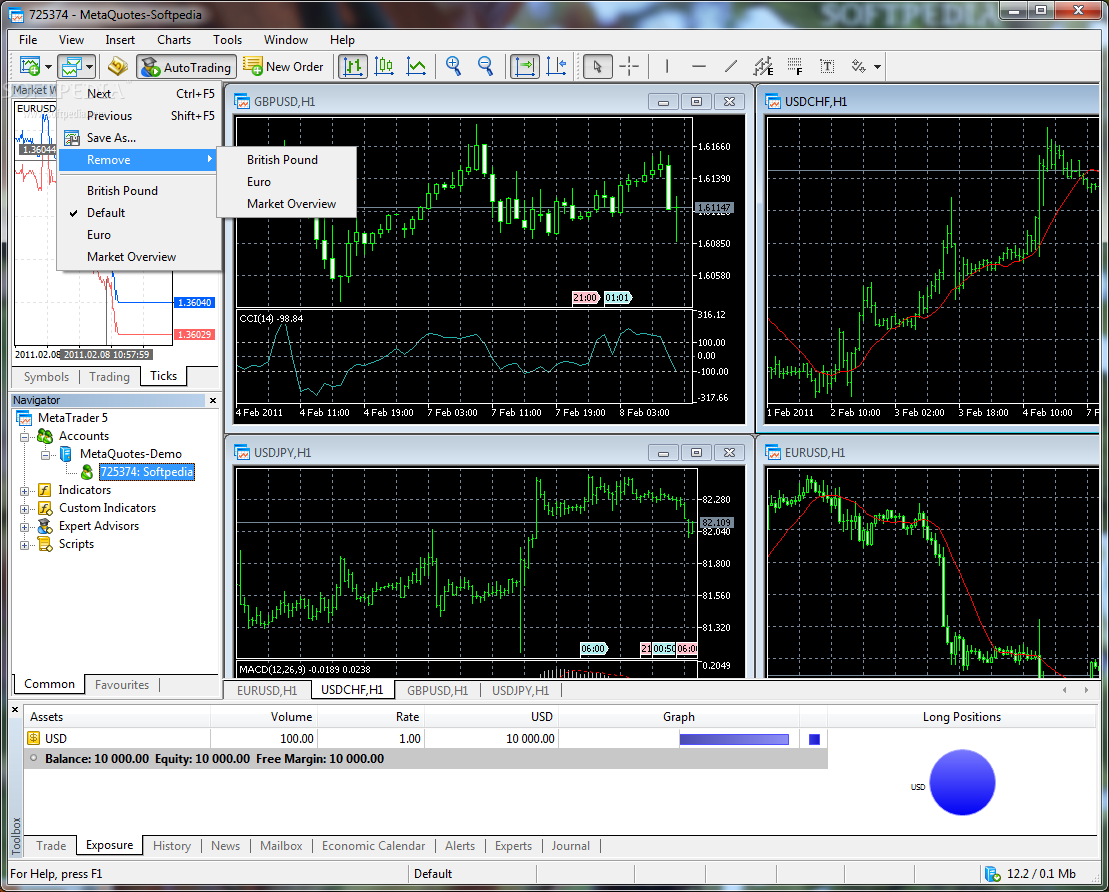
Task: Toggle chart auto scroll
Action: [x=525, y=66]
